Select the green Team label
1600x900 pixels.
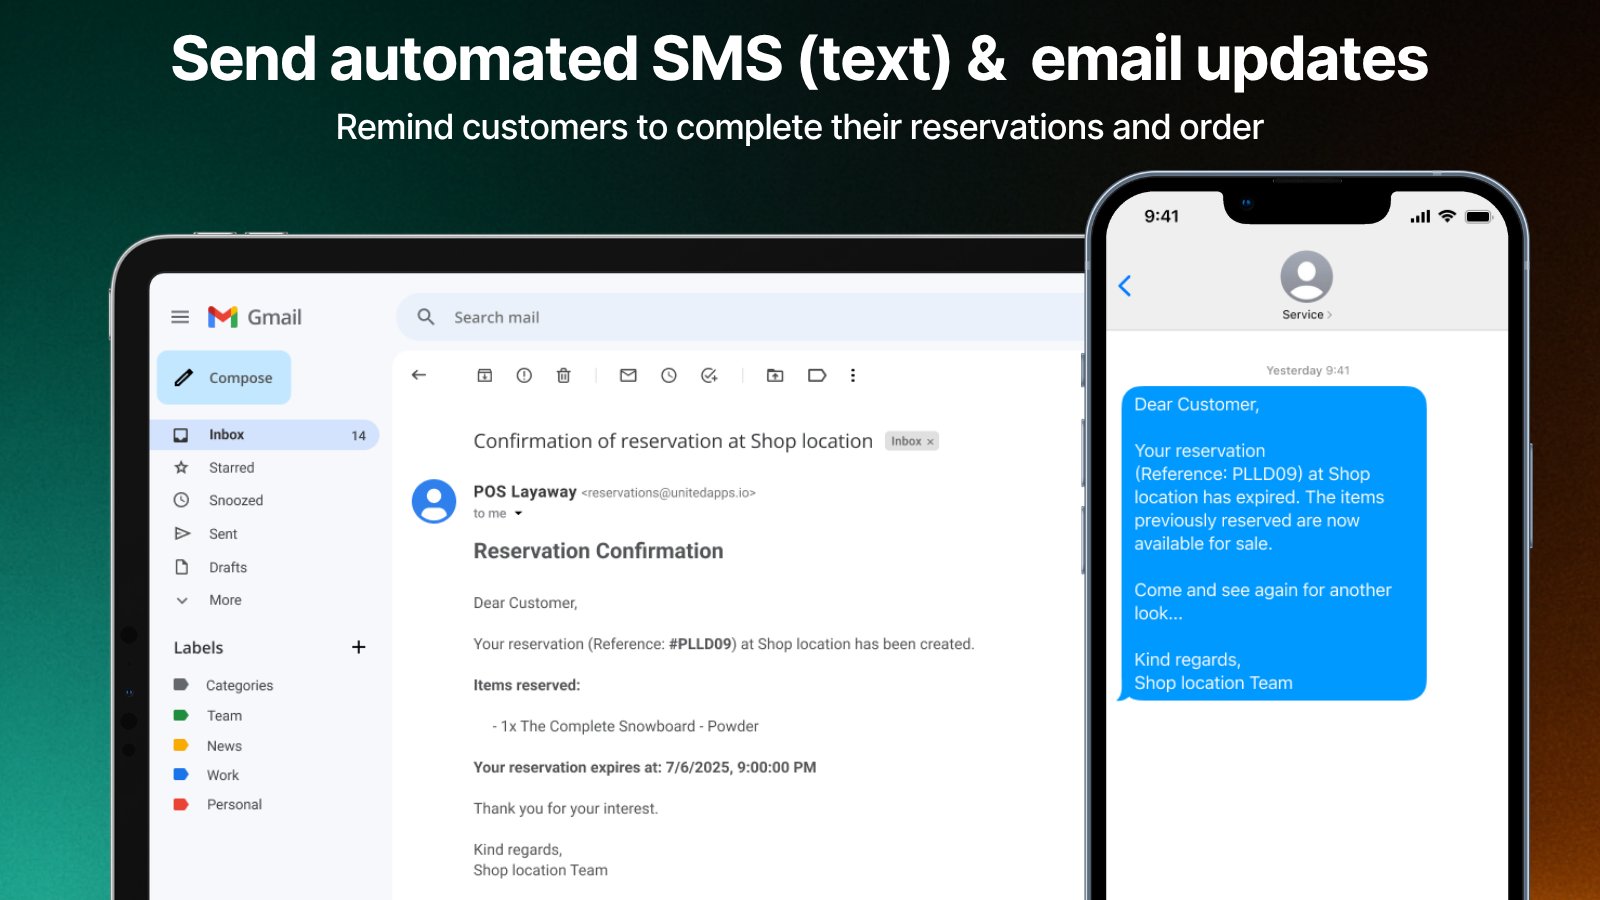(x=224, y=716)
